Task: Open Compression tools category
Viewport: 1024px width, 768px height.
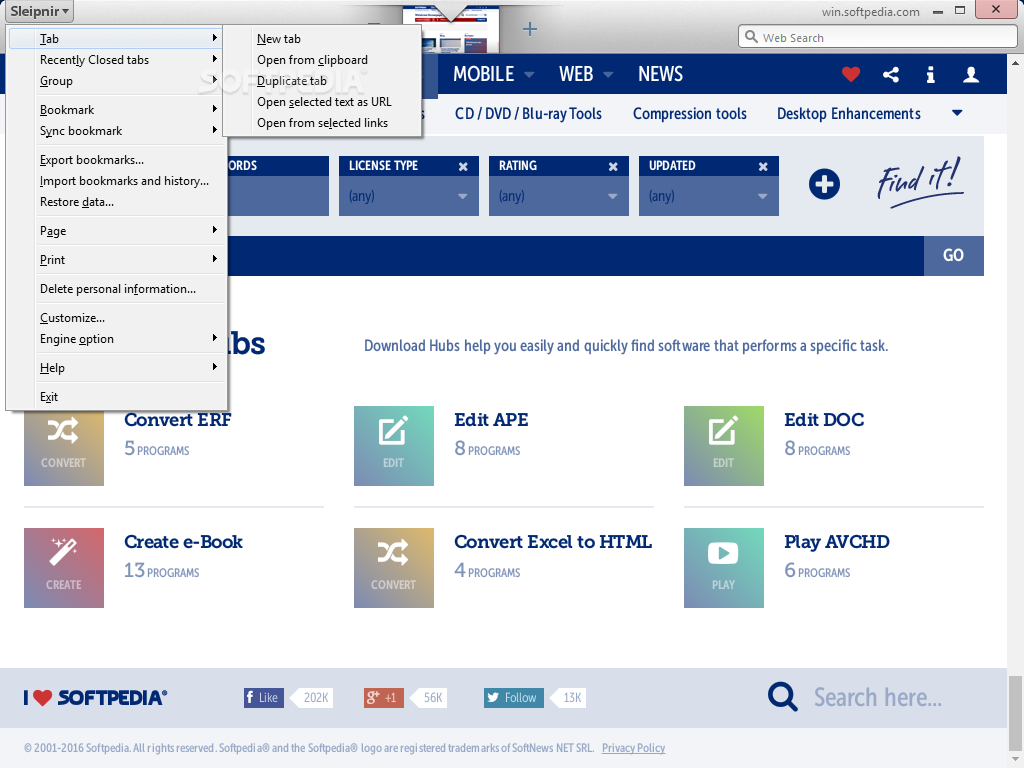Action: tap(690, 114)
